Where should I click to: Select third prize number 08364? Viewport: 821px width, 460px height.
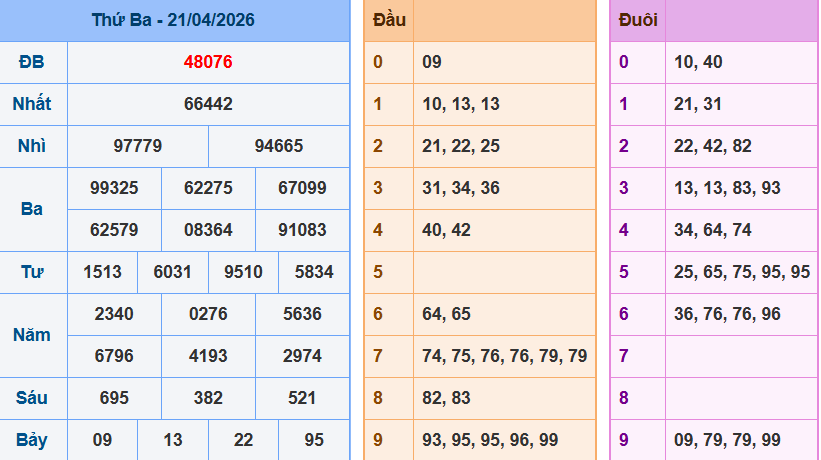(x=208, y=230)
